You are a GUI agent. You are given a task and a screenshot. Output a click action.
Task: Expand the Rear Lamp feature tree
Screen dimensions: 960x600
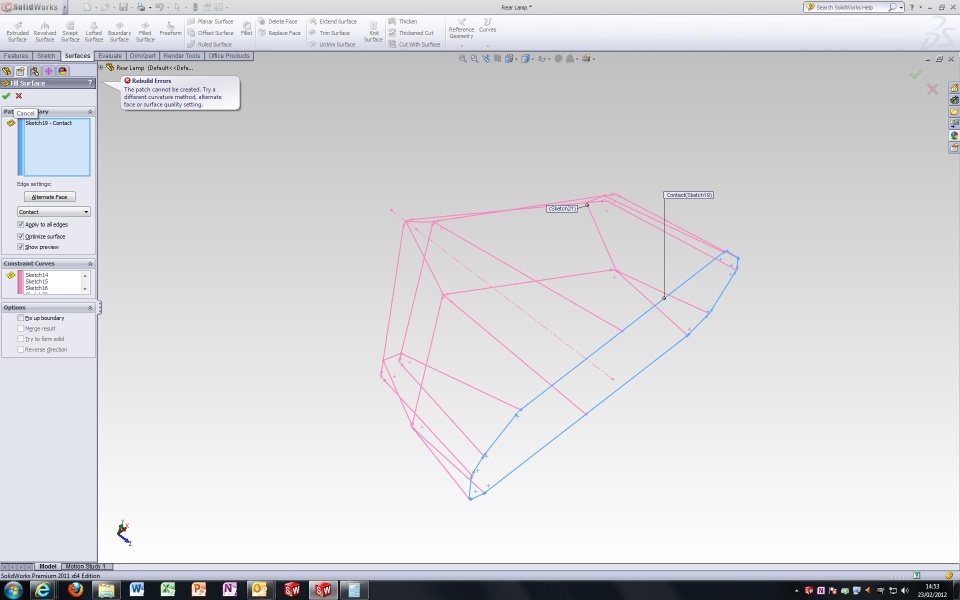tap(101, 68)
